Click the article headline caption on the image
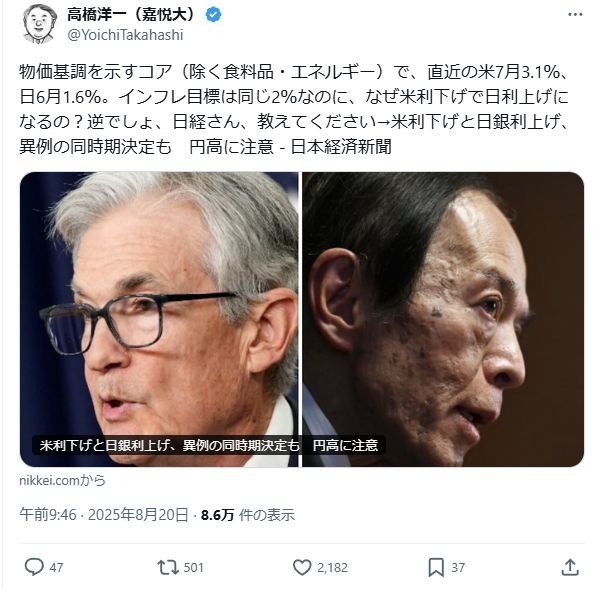This screenshot has height=589, width=601. [x=209, y=445]
